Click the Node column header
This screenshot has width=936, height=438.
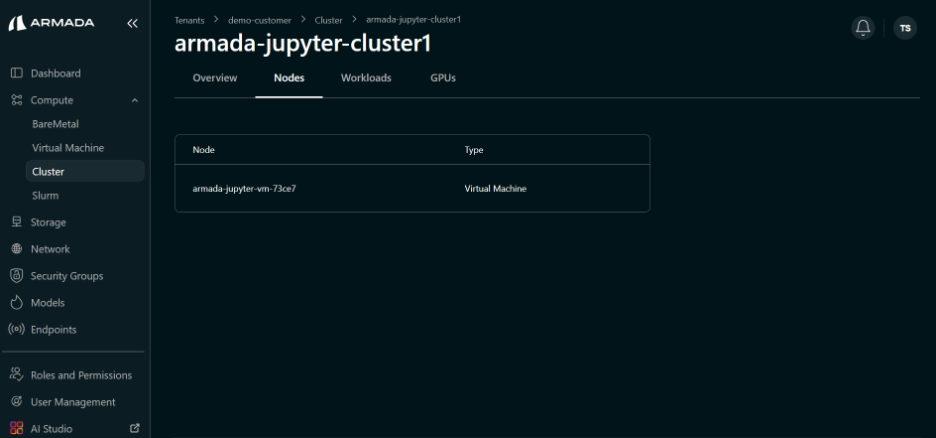204,150
